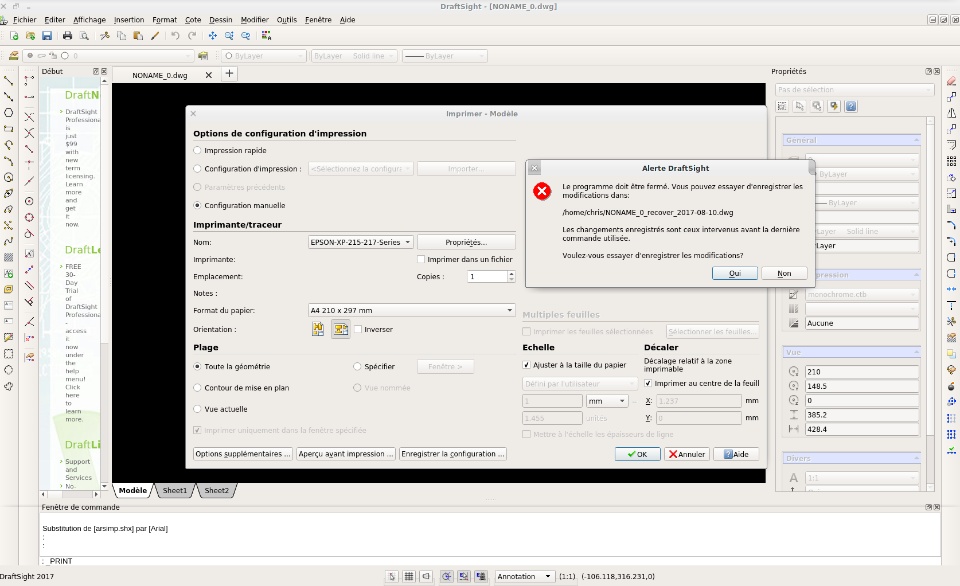Click the Pan (four arrows) toolbar icon
960x586 pixels.
tap(212, 36)
